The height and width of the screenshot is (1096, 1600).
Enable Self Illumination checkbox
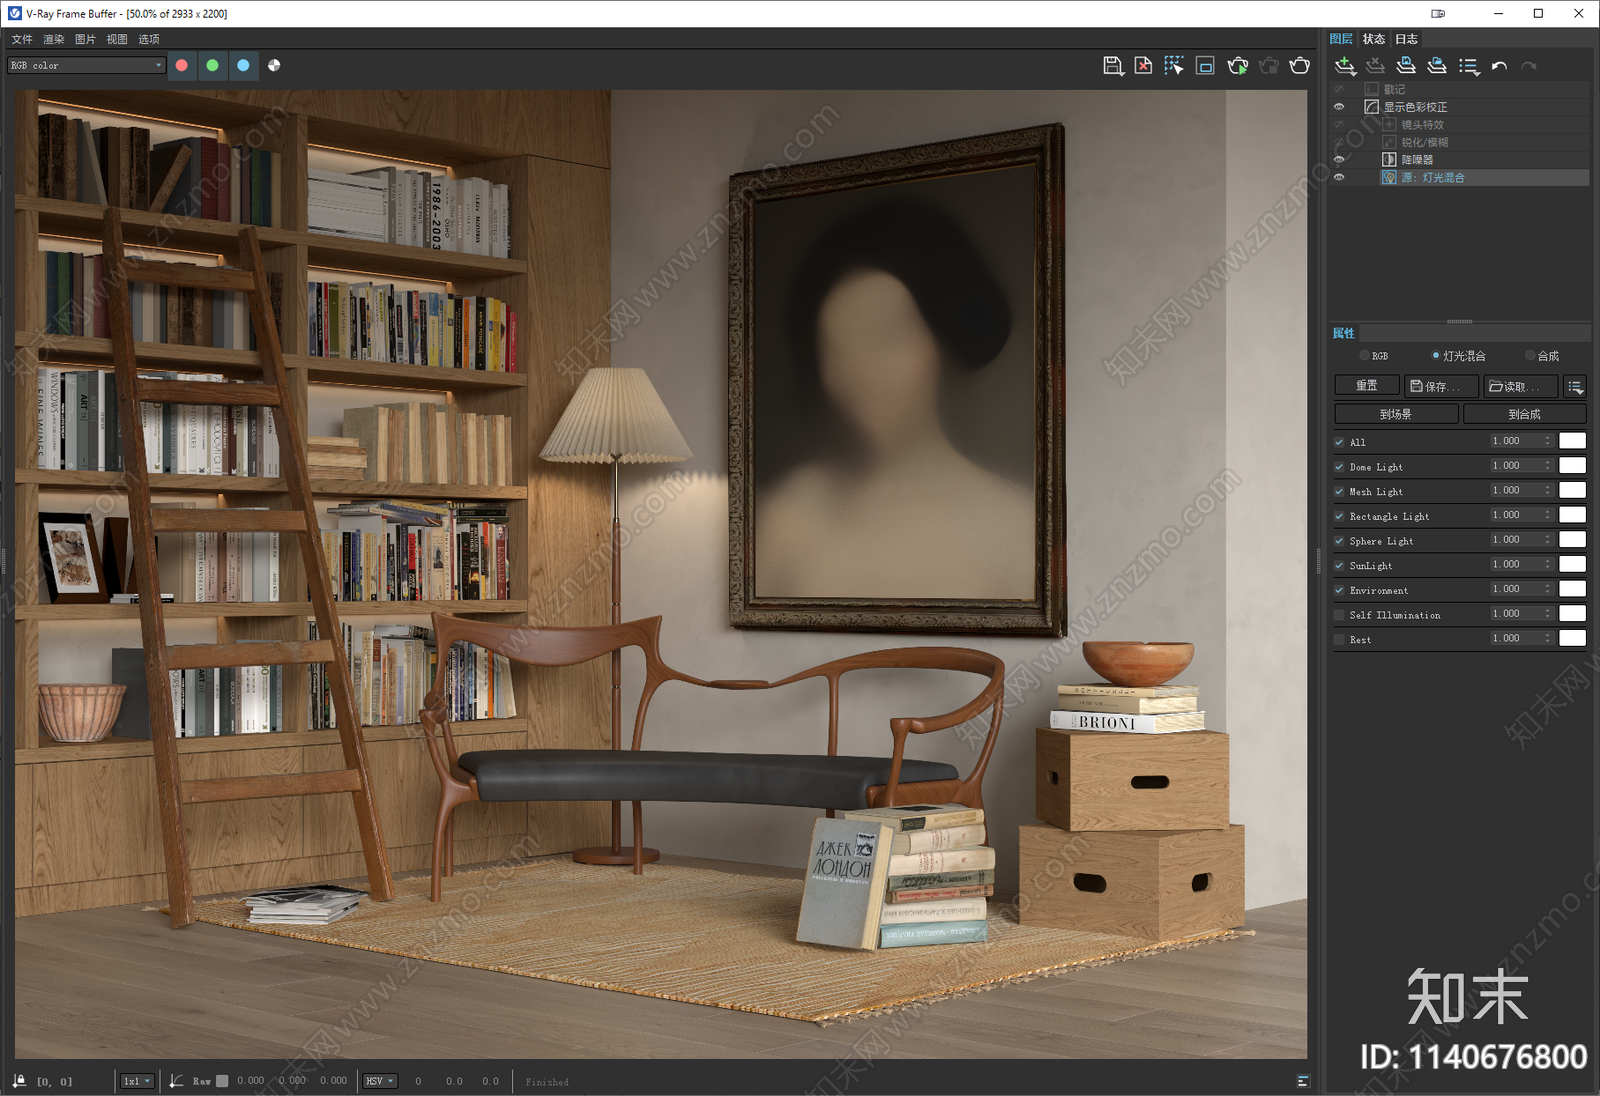coord(1340,615)
